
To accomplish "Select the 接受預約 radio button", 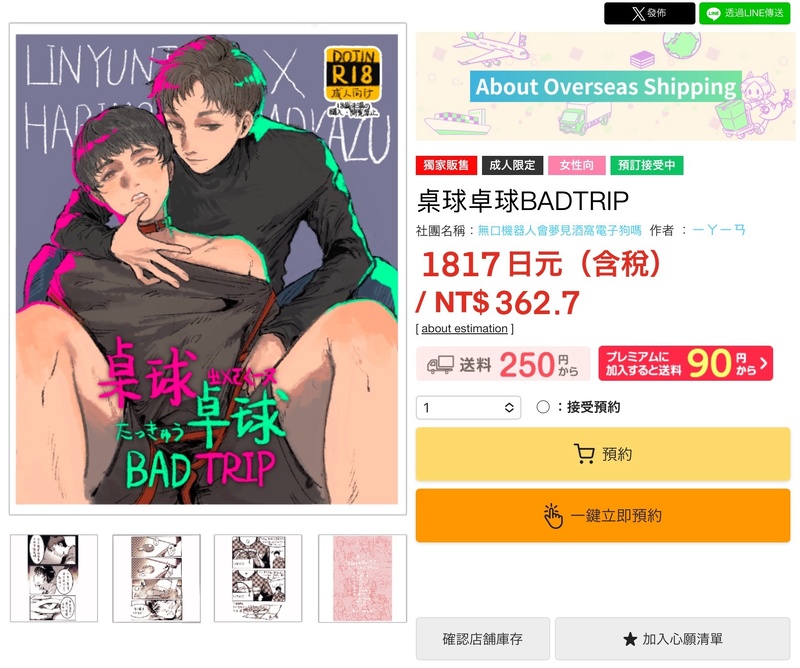I will click(x=543, y=407).
